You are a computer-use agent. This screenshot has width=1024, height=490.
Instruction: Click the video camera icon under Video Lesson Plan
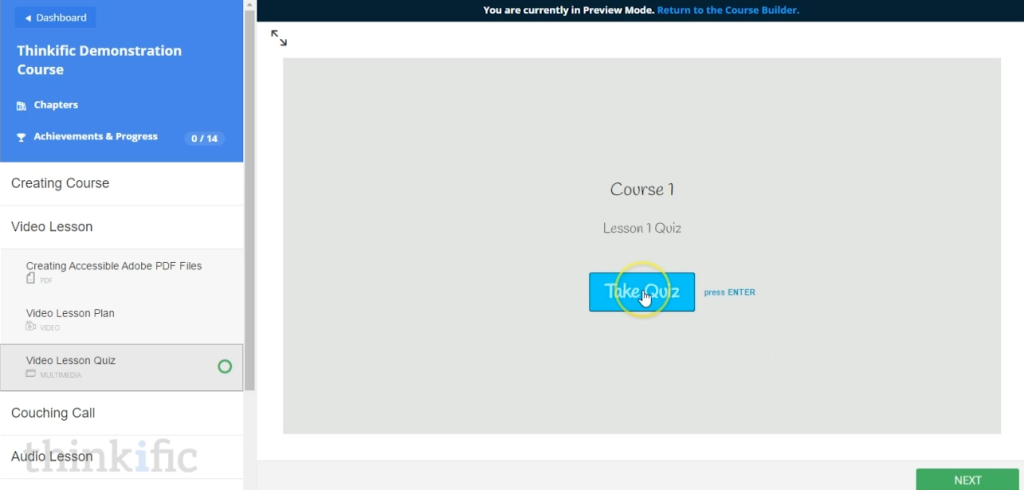pyautogui.click(x=31, y=326)
